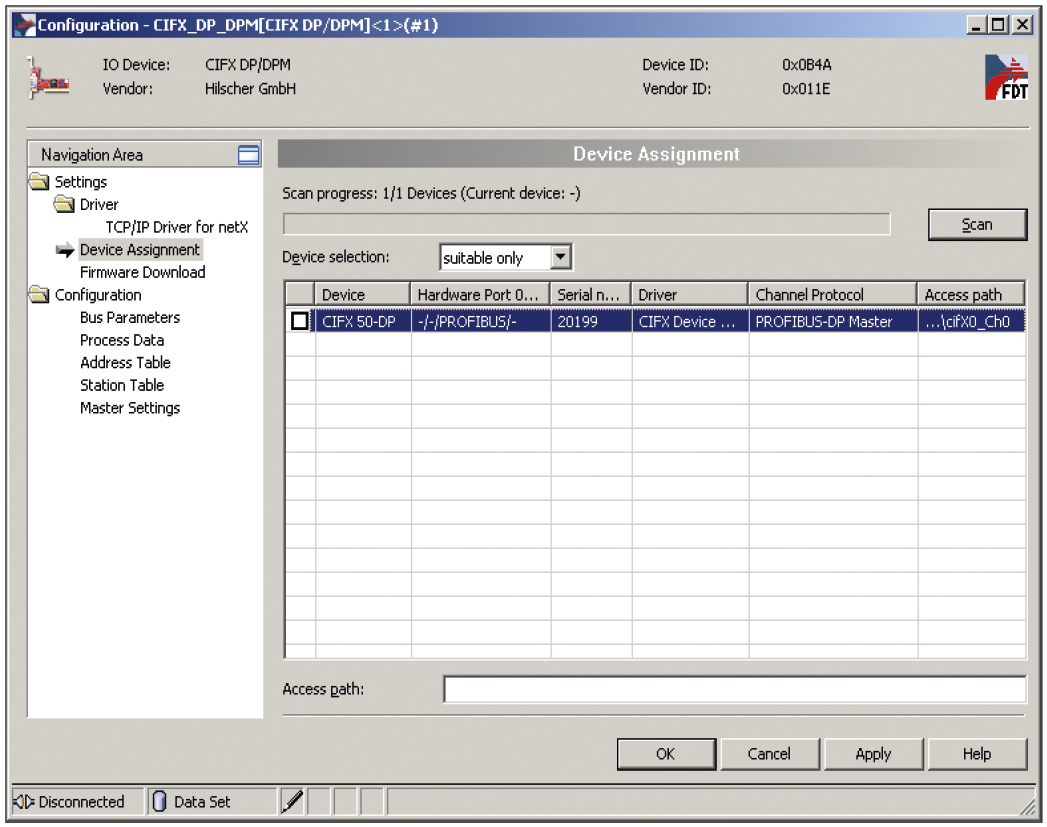Screen dimensions: 1047x827
Task: Open Station Table page
Action: 122,385
